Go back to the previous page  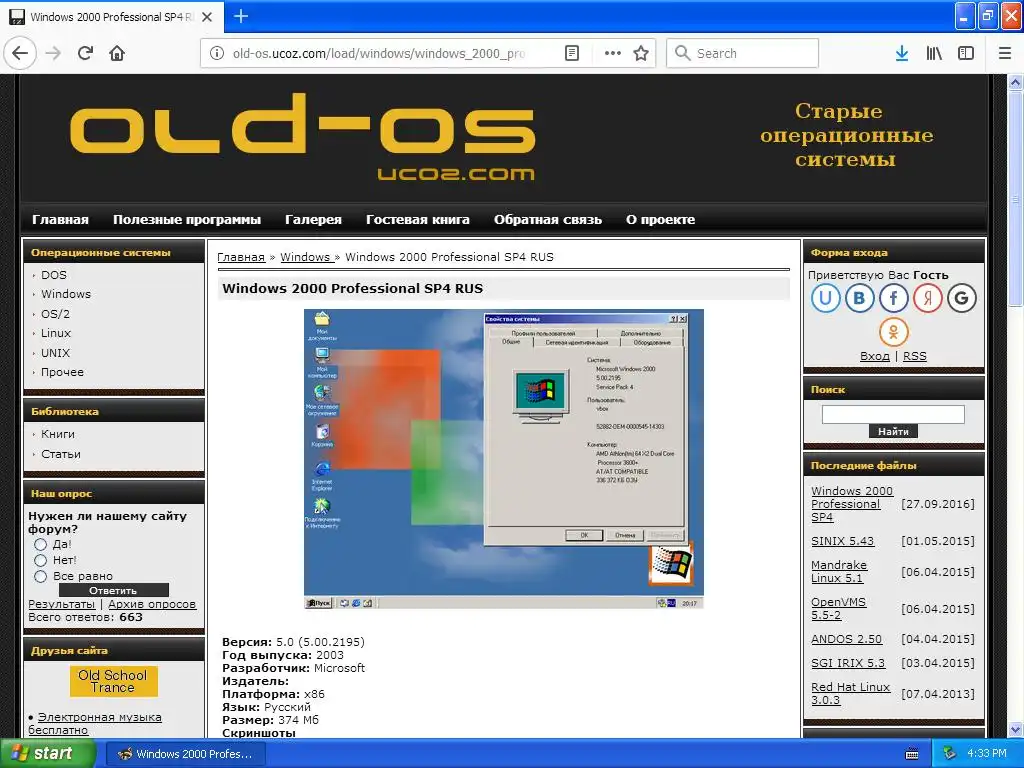tap(20, 53)
